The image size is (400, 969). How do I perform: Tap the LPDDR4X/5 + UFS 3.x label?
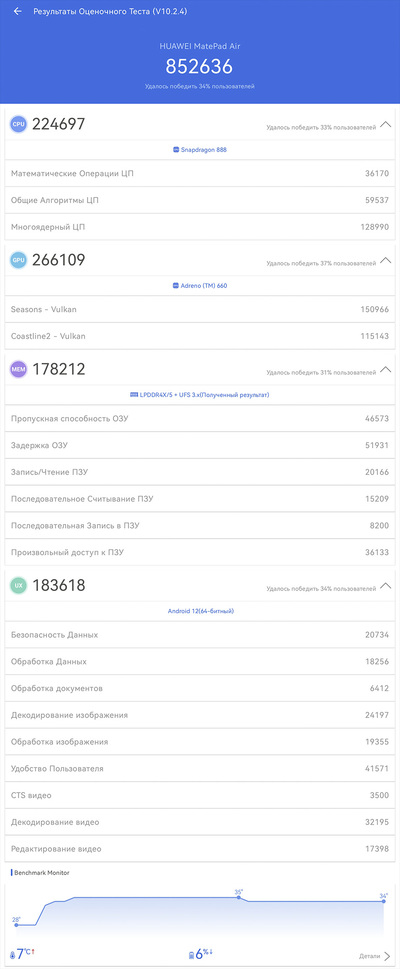tap(200, 394)
